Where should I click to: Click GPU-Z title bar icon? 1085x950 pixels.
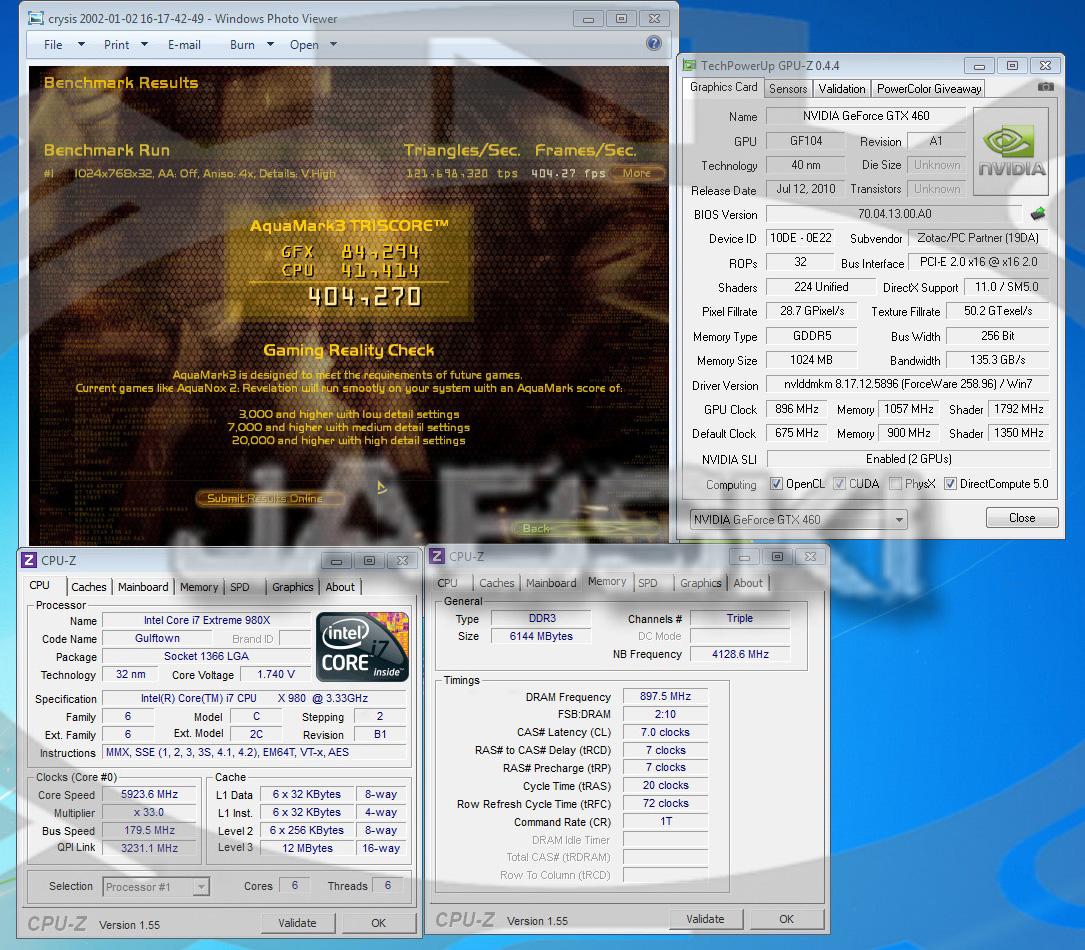click(x=689, y=65)
